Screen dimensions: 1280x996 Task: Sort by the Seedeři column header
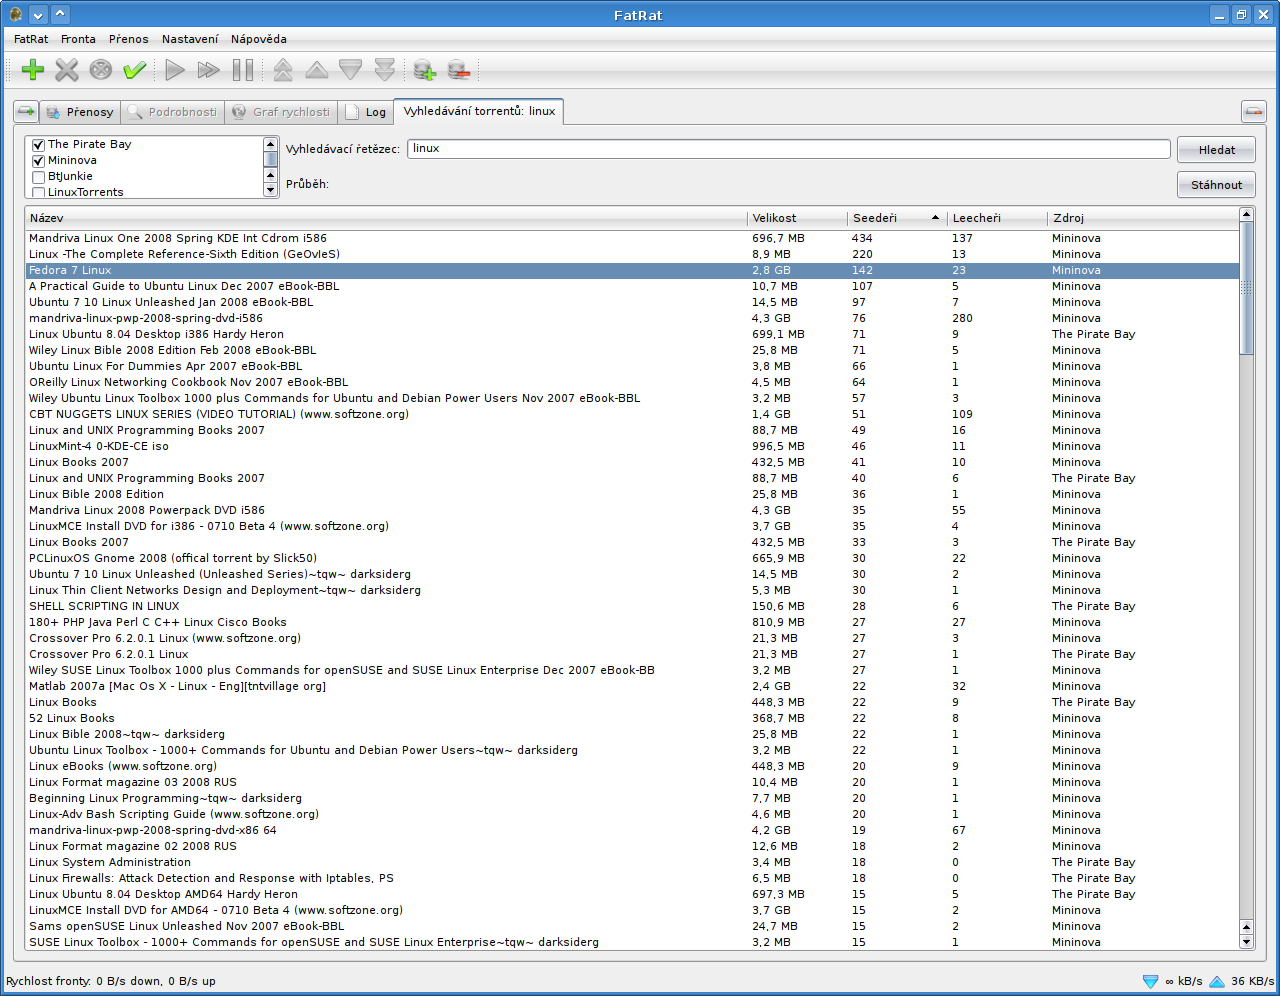coord(897,218)
